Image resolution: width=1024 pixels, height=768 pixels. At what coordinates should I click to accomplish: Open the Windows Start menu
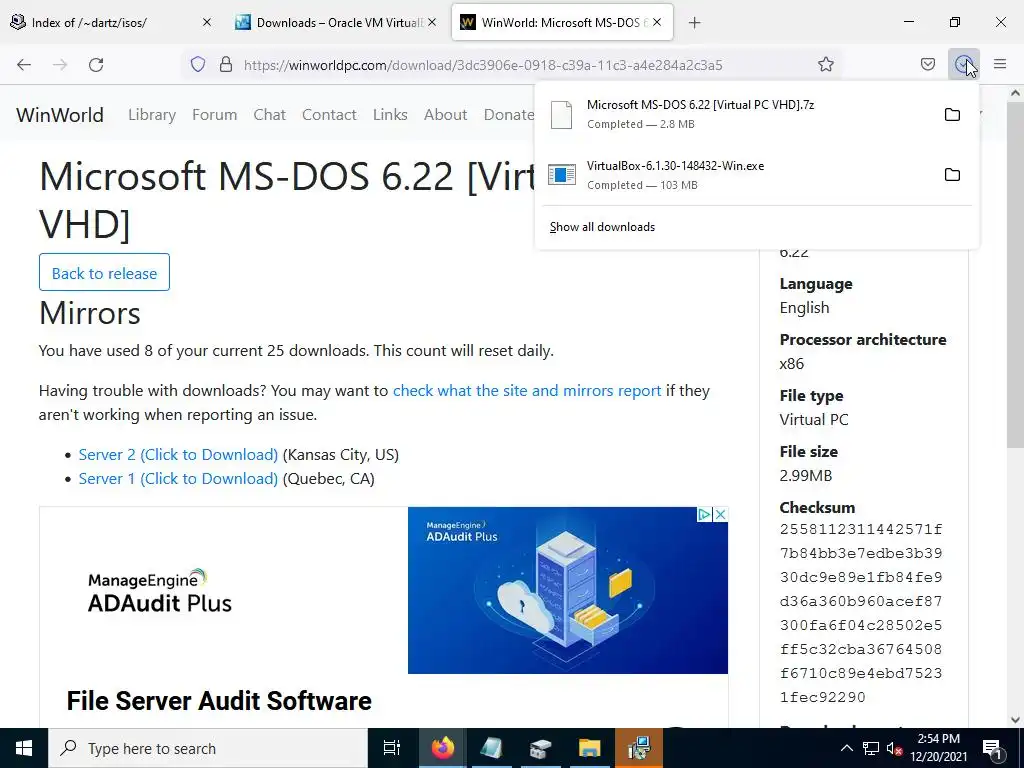24,748
